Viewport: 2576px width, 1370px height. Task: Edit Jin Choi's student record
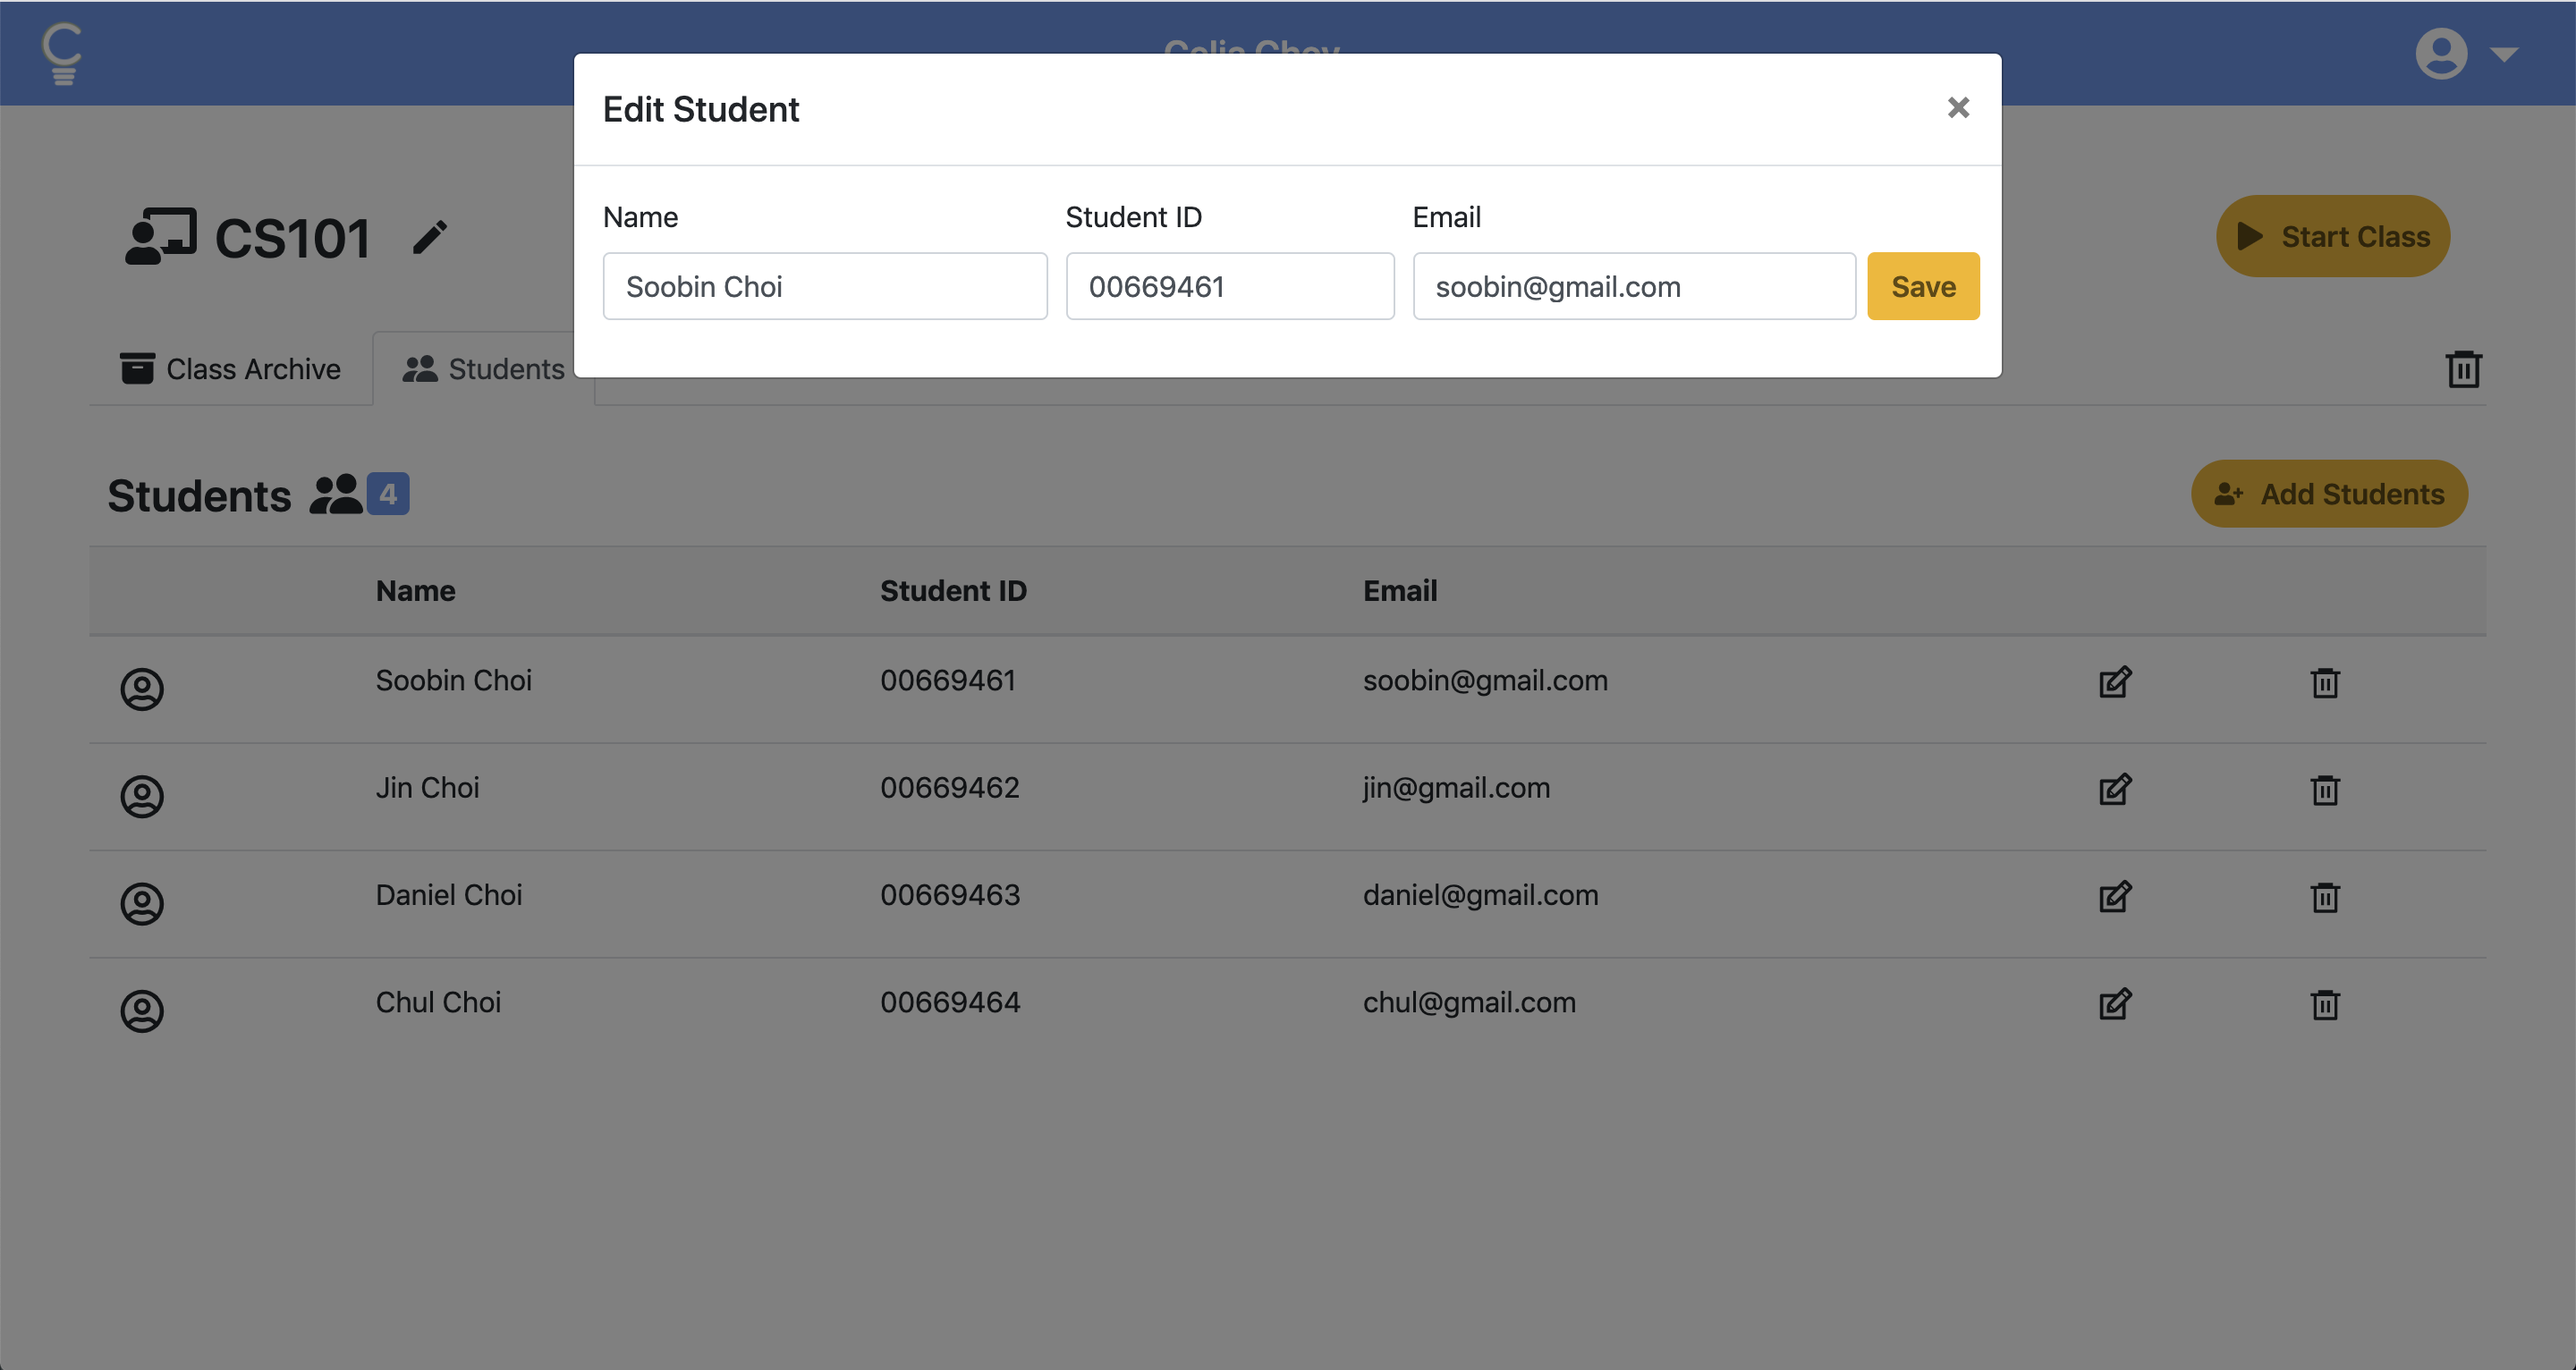[x=2114, y=790]
